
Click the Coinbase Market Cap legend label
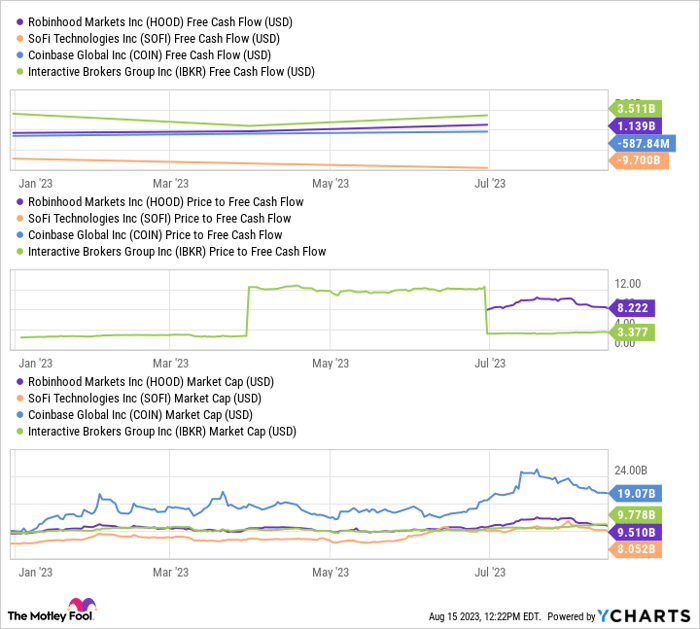140,415
